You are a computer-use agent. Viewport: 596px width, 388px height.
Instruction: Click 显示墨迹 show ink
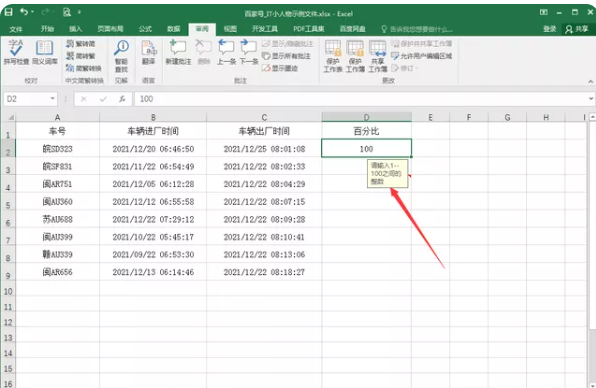280,68
